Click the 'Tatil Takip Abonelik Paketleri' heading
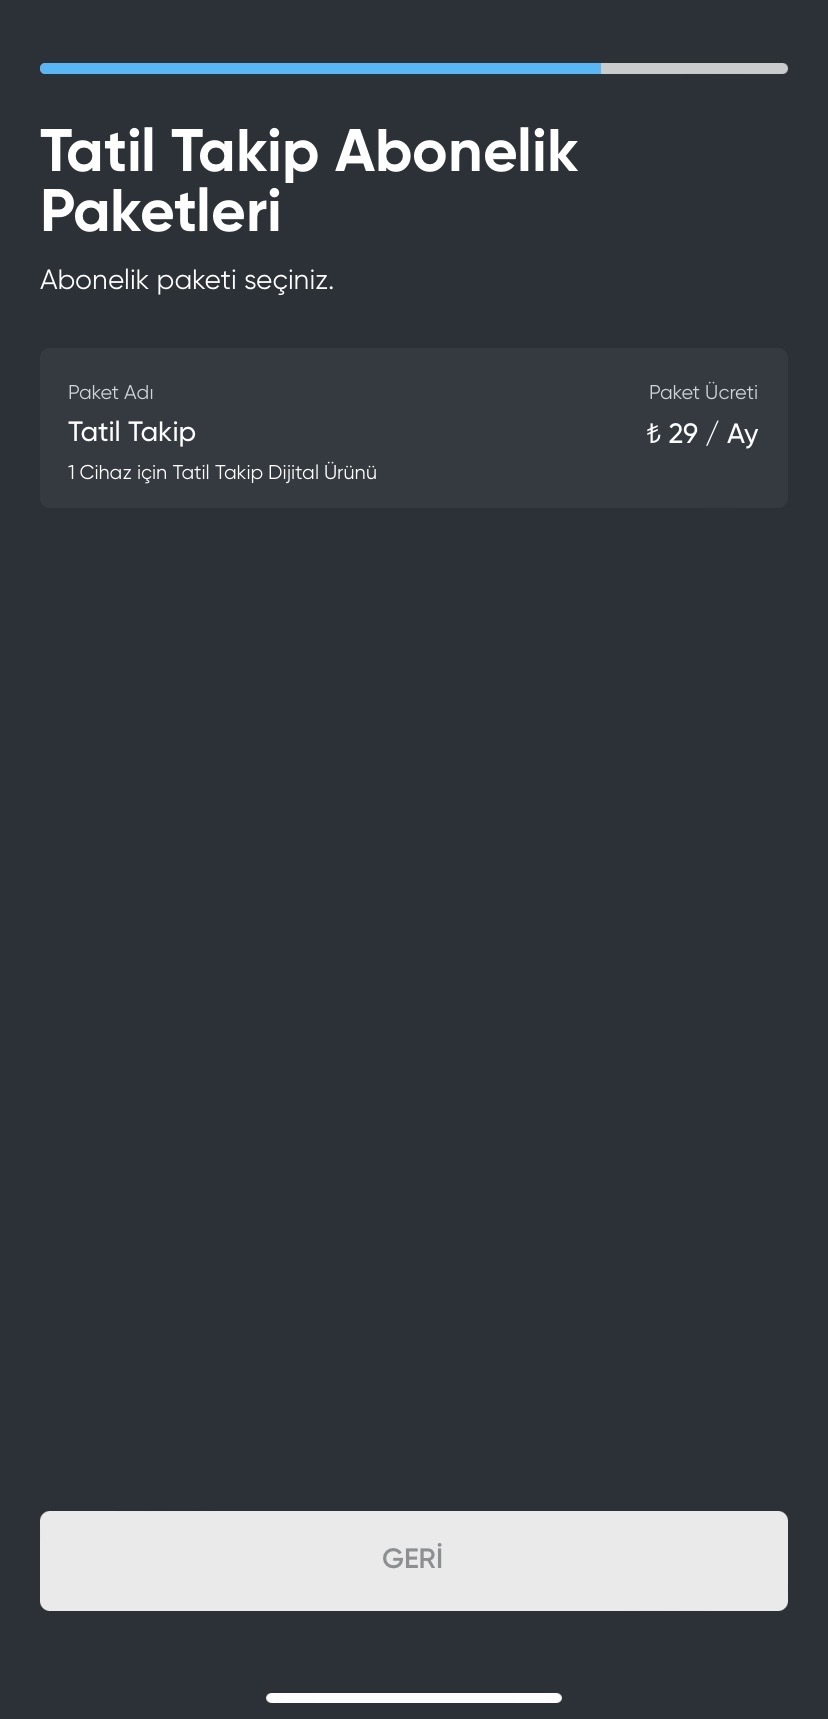The width and height of the screenshot is (828, 1719). pos(309,181)
